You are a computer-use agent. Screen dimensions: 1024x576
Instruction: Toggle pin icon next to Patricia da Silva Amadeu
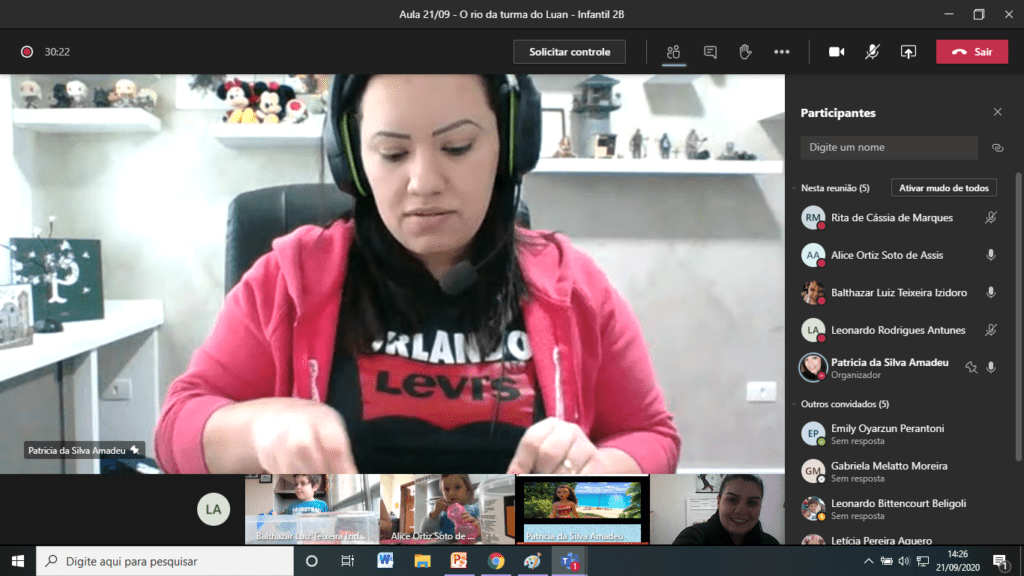click(970, 368)
